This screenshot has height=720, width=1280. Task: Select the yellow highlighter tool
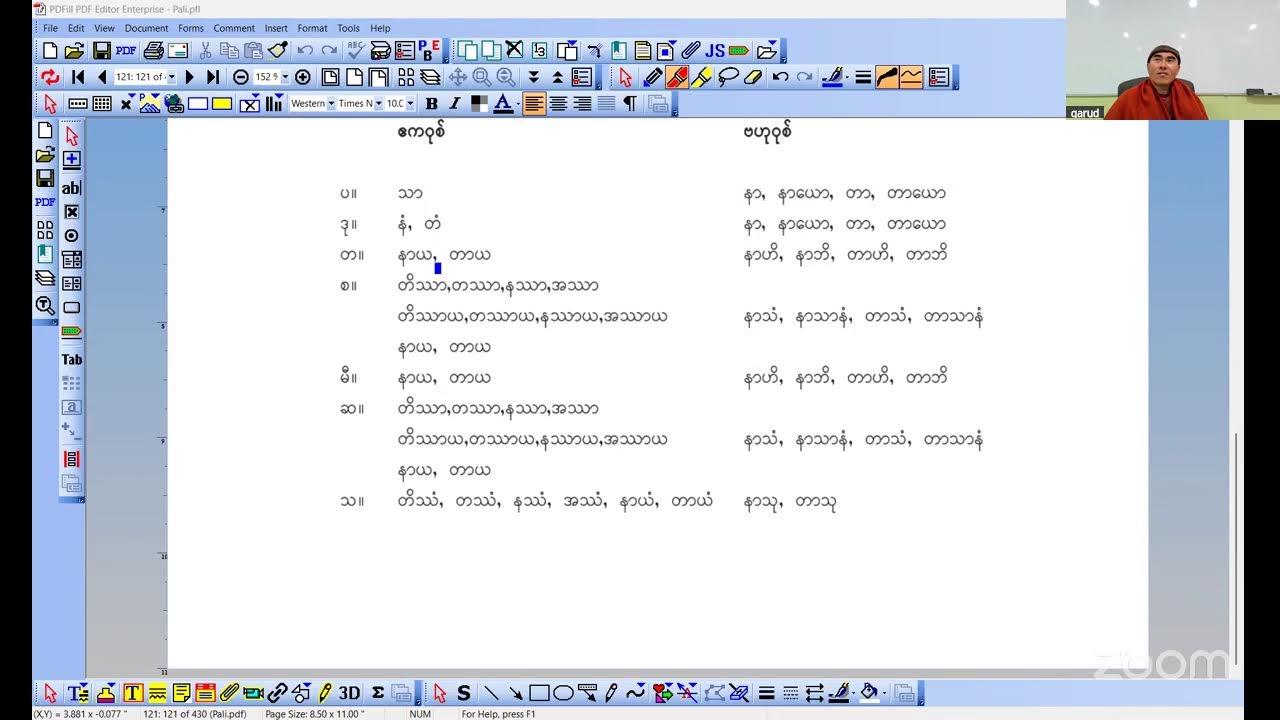pos(702,77)
